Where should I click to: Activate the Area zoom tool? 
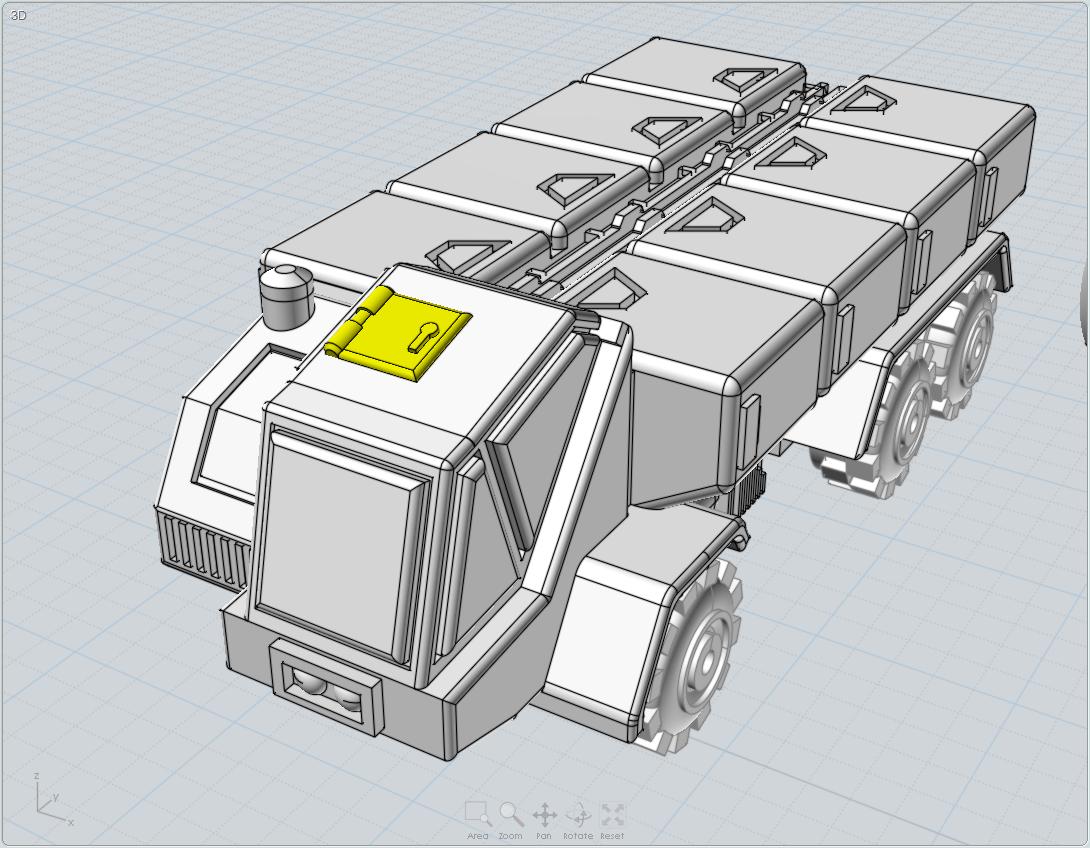478,814
